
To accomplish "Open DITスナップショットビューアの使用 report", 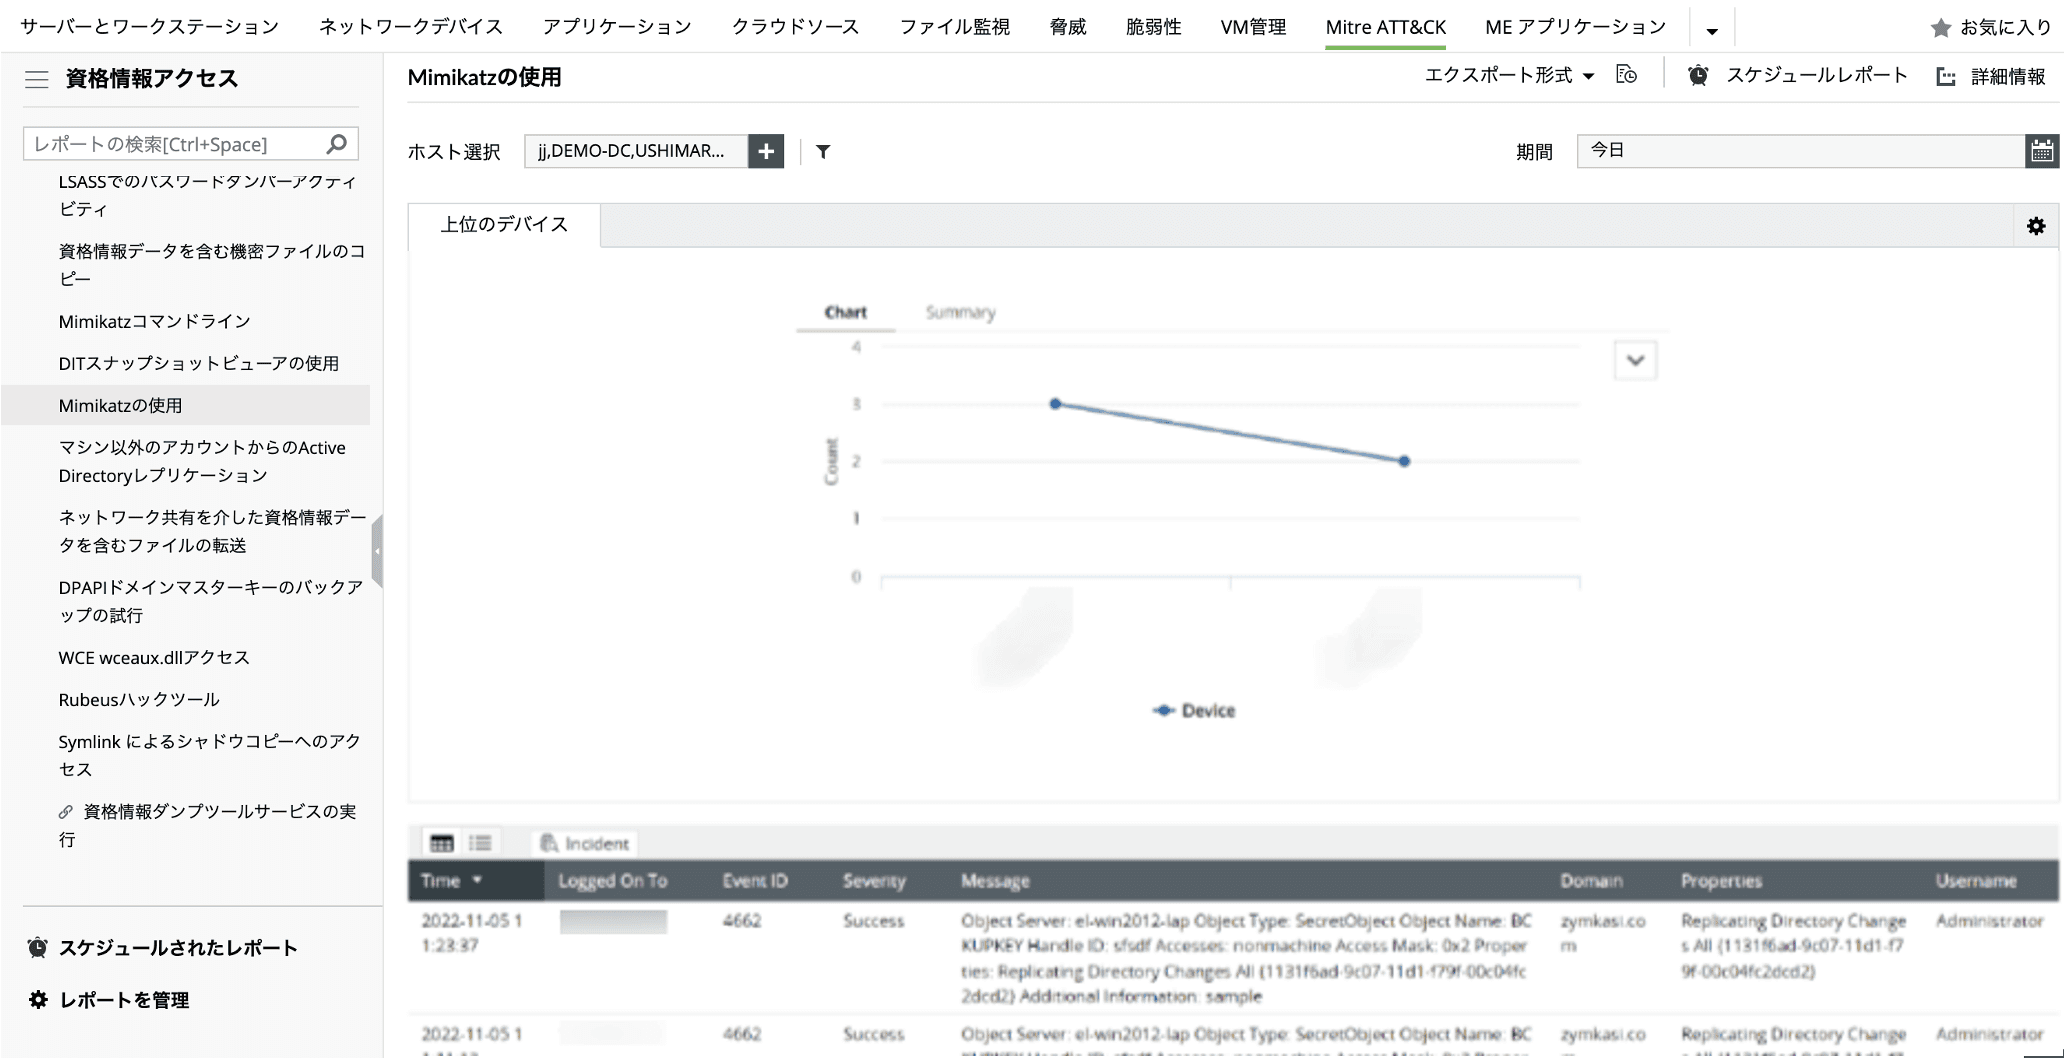I will tap(198, 363).
